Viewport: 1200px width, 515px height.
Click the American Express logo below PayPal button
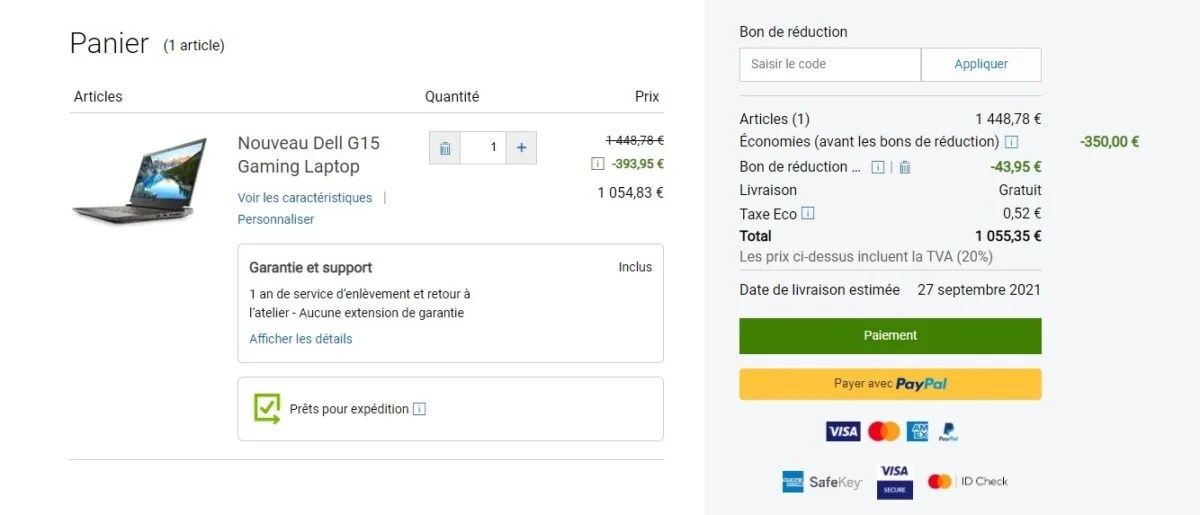917,431
